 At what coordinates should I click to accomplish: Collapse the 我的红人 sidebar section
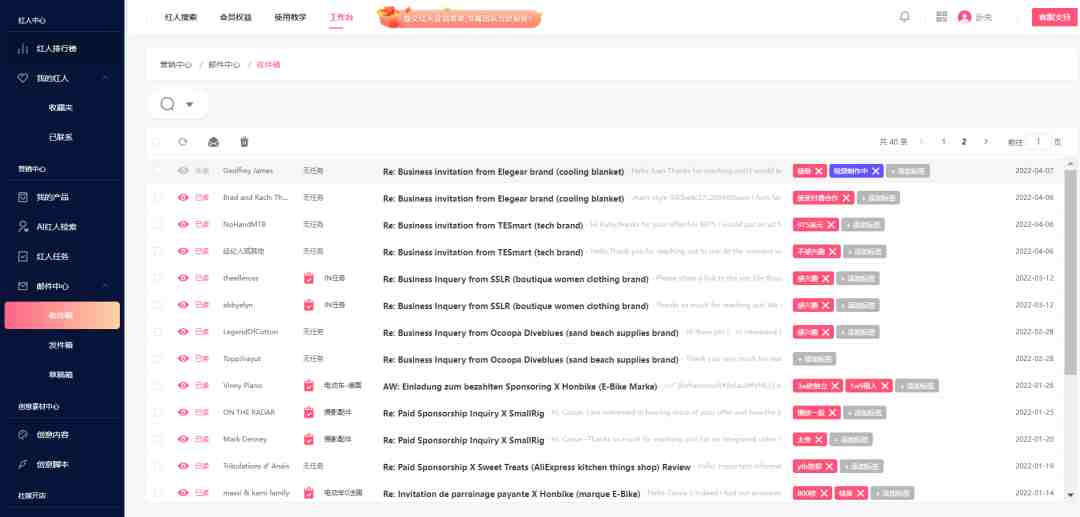pos(105,78)
